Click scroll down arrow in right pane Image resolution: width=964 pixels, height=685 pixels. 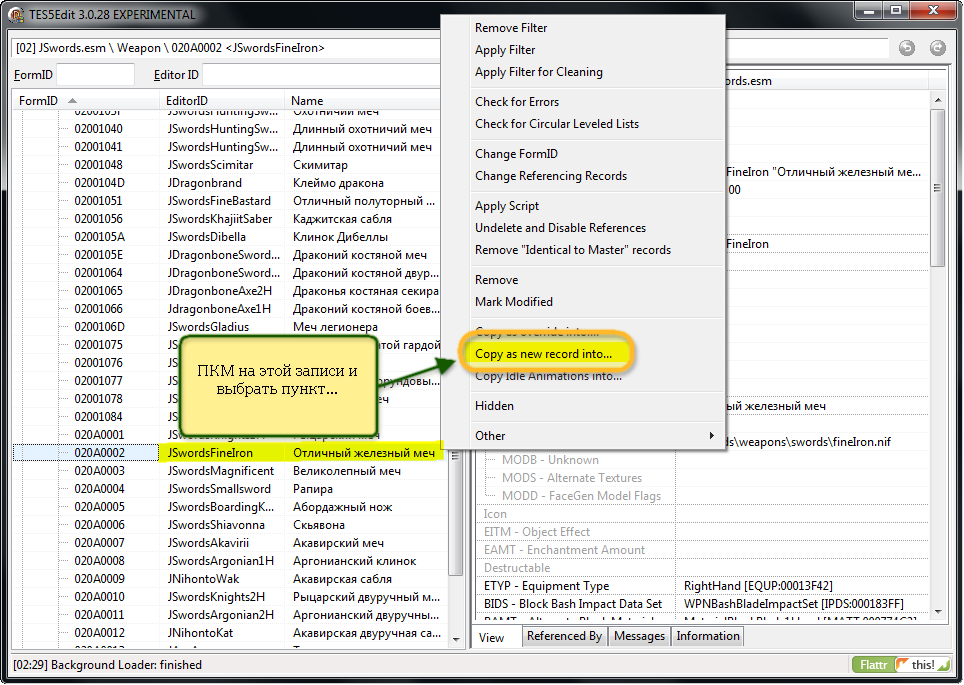[938, 611]
